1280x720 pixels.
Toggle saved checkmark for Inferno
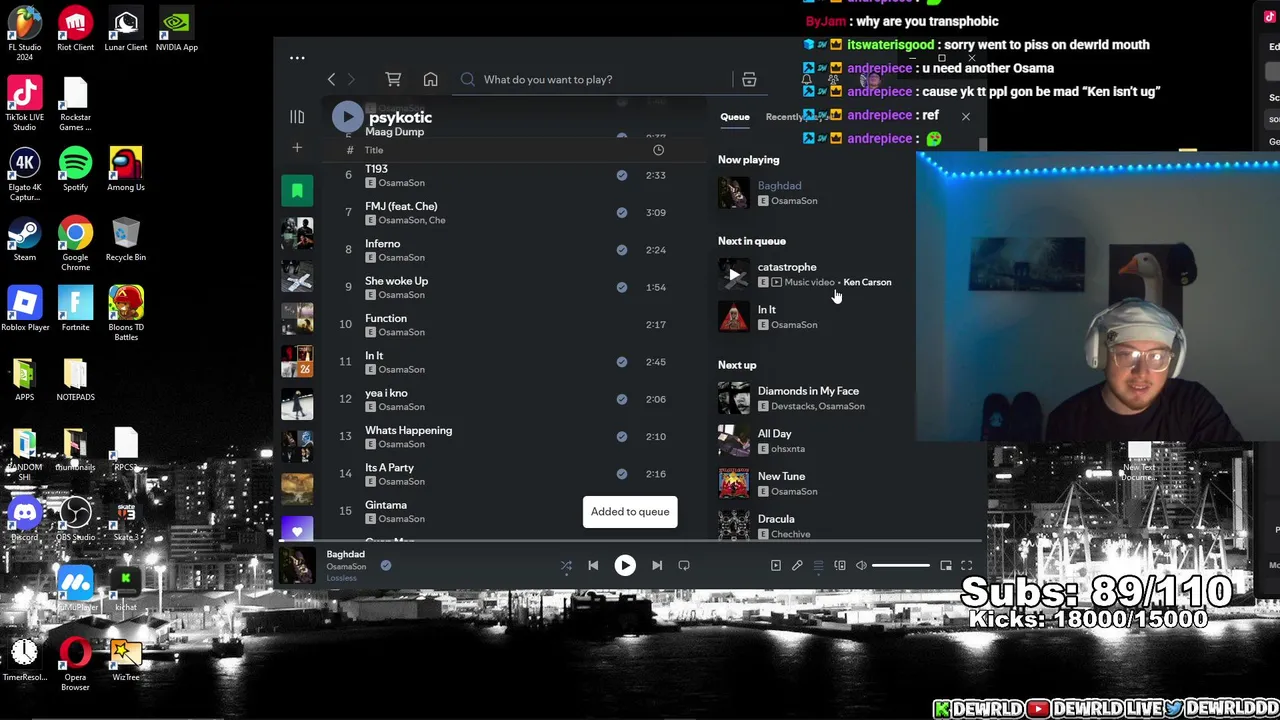[x=622, y=250]
